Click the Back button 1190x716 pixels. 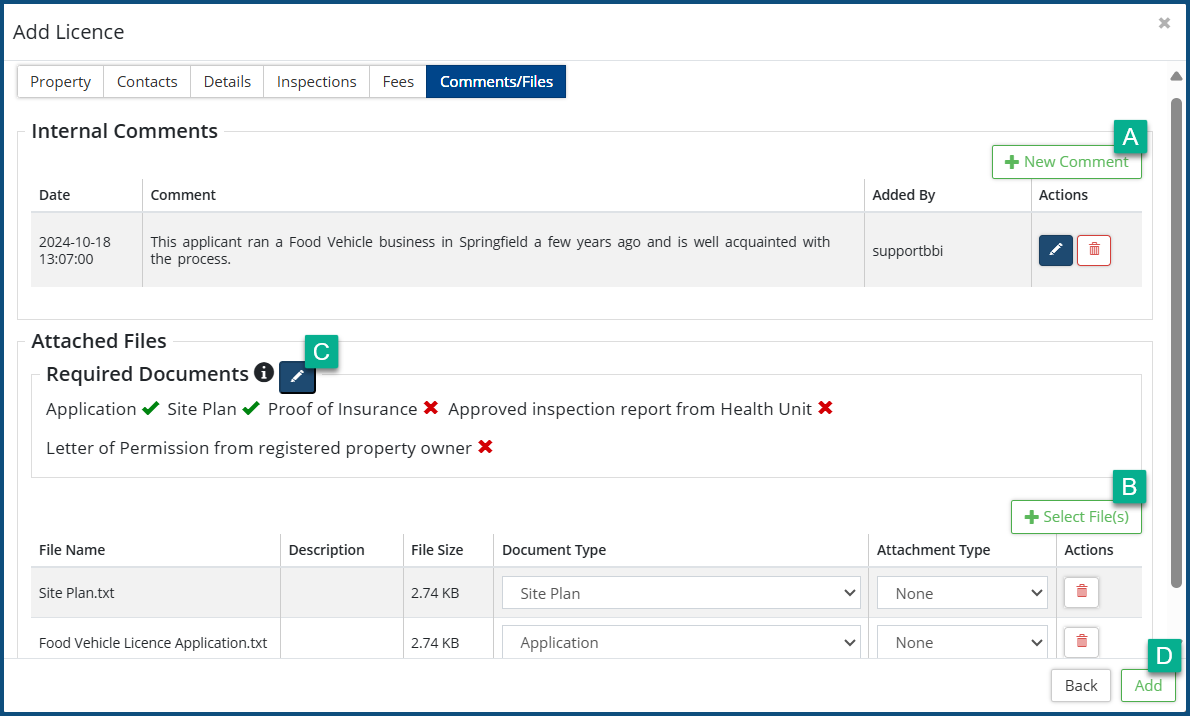click(1081, 686)
